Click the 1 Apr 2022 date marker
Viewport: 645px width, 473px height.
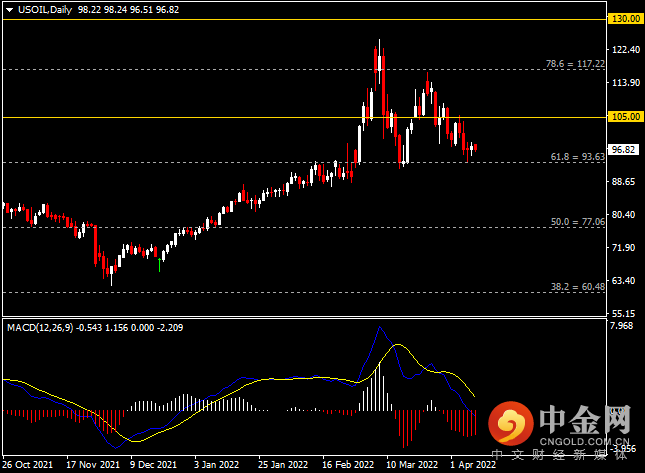tap(472, 465)
